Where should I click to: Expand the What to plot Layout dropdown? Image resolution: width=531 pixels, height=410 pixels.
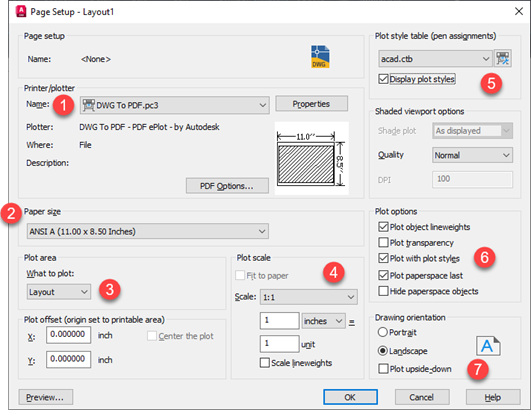(59, 292)
